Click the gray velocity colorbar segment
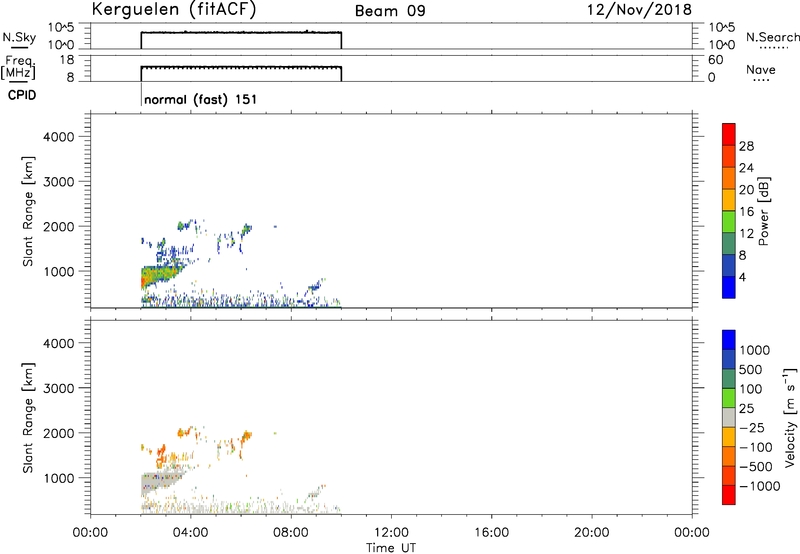The image size is (800, 554). pos(729,418)
